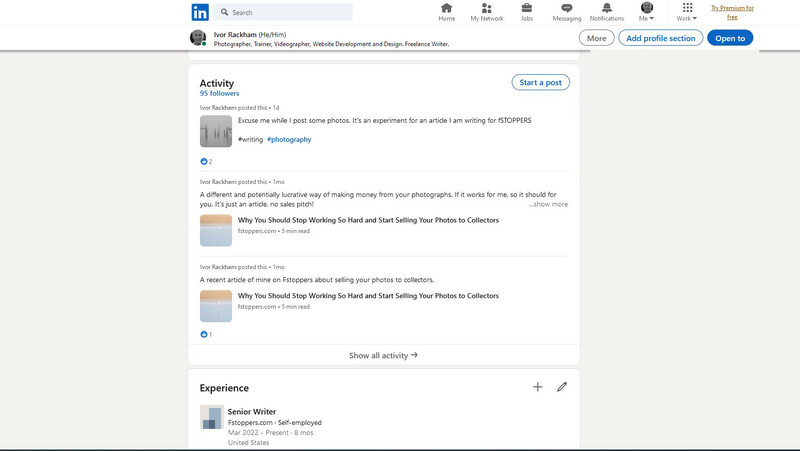Expand the Me profile menu
Image resolution: width=800 pixels, height=451 pixels.
click(x=646, y=12)
